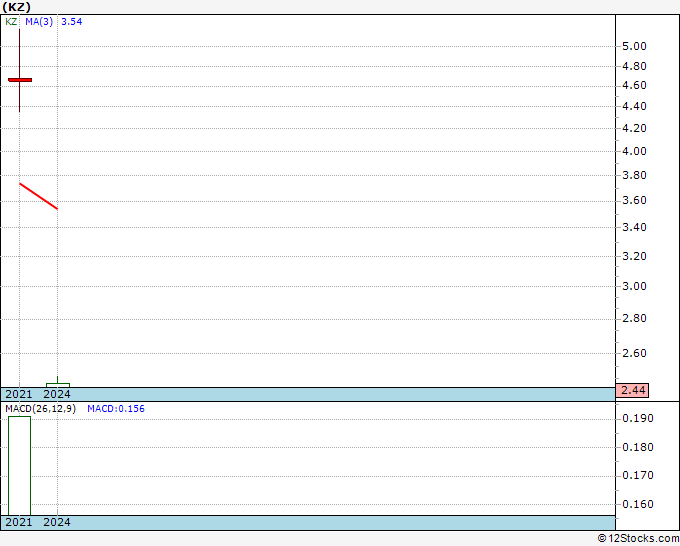Click the 5.00 price axis label
The width and height of the screenshot is (680, 546).
pyautogui.click(x=634, y=46)
